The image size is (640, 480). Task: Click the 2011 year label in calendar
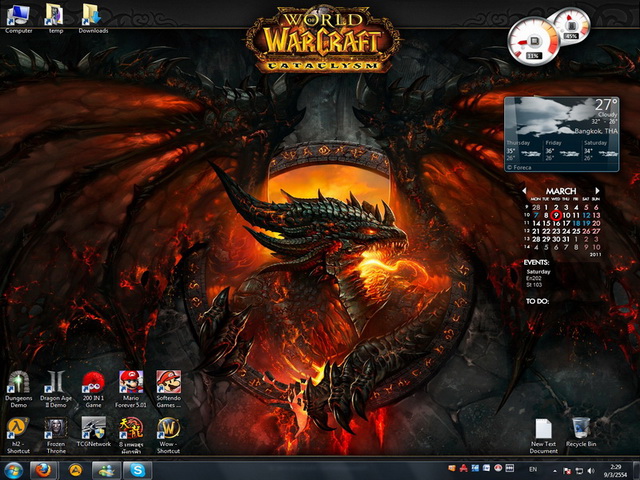596,254
